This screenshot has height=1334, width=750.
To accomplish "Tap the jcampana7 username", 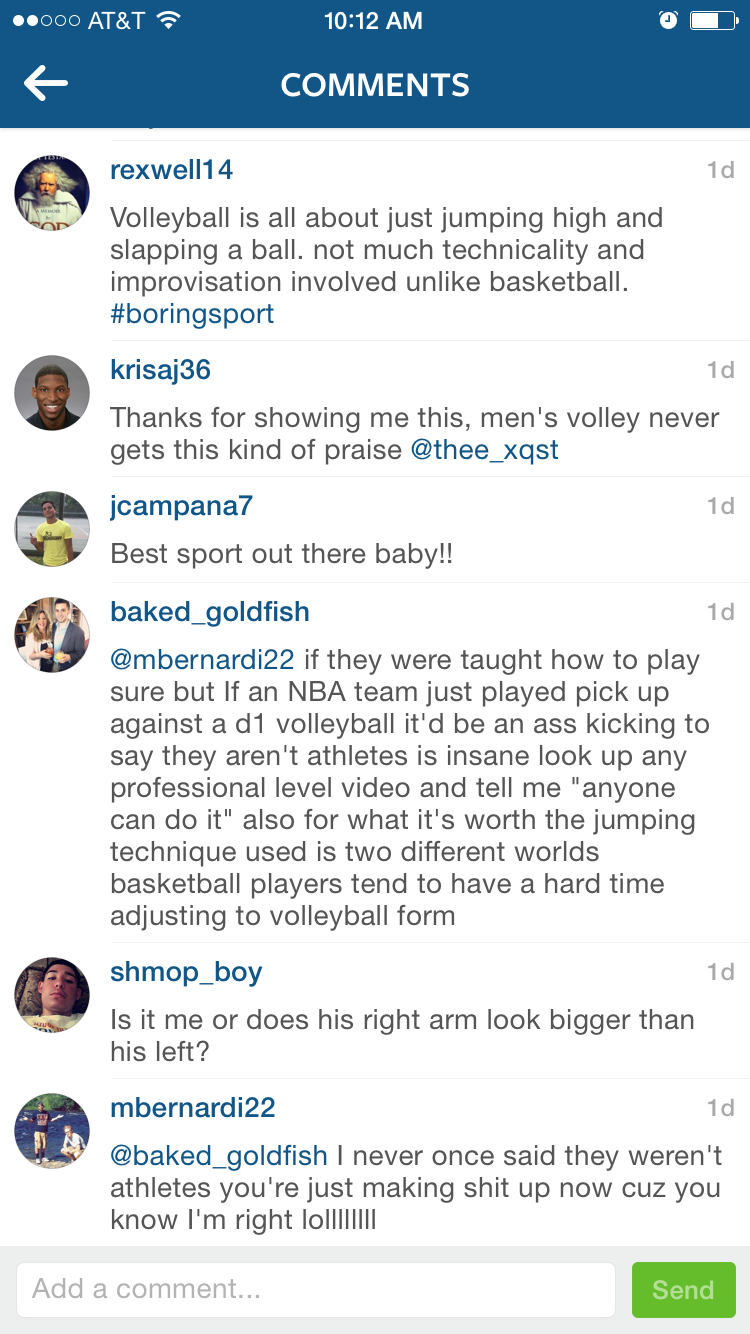I will [181, 506].
